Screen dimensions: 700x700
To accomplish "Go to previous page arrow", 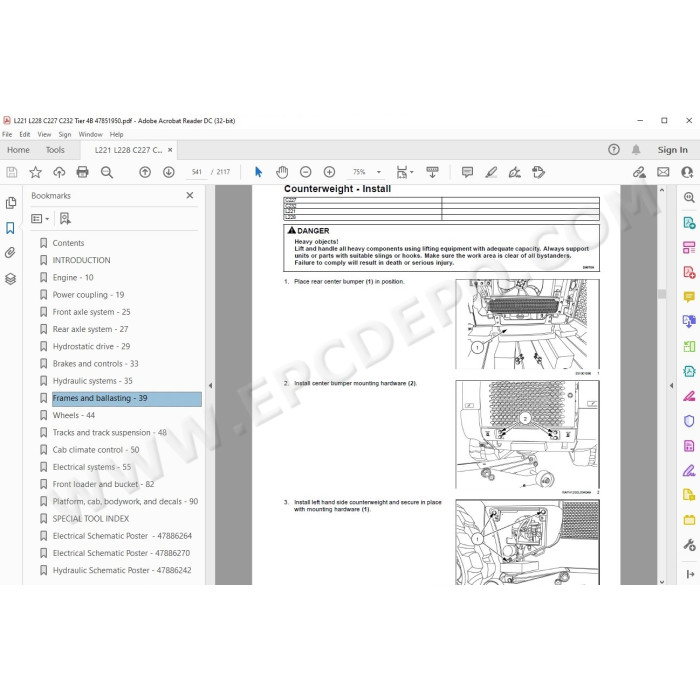I will pyautogui.click(x=145, y=172).
